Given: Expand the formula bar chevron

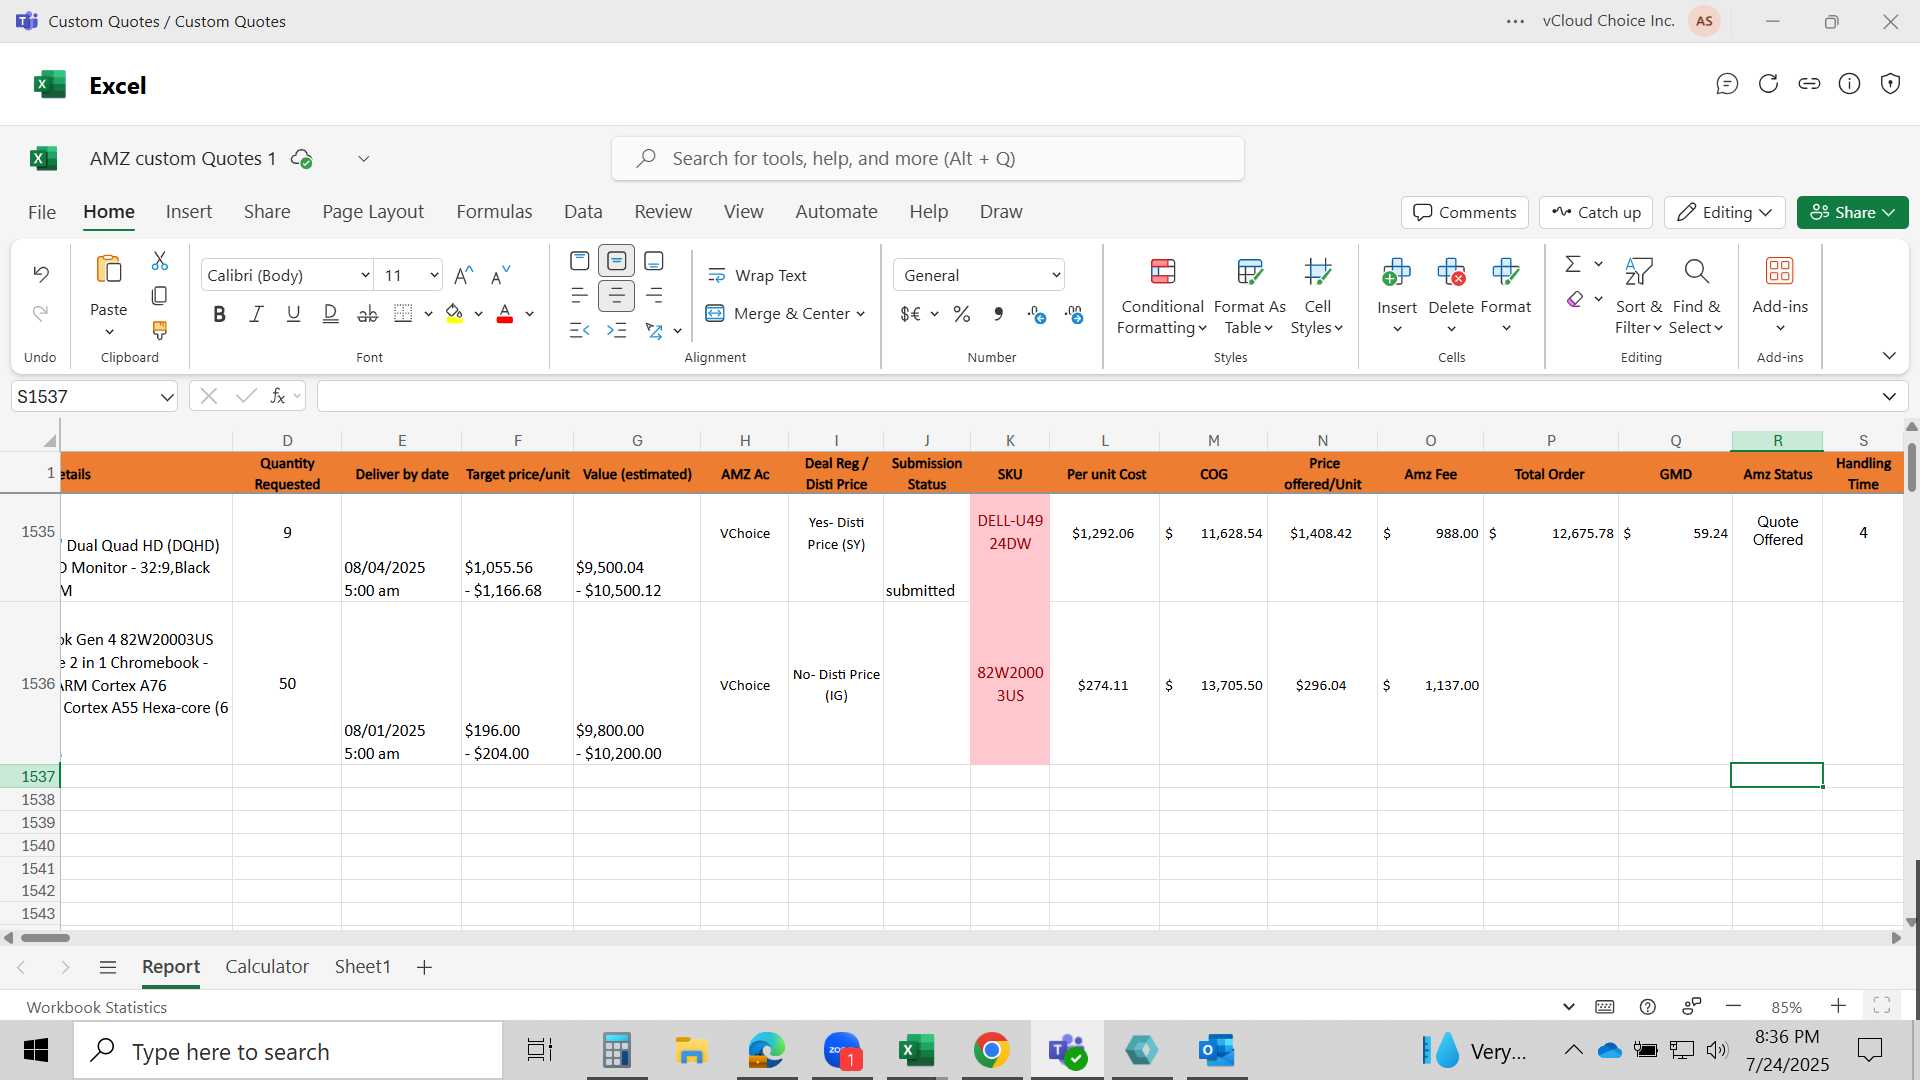Looking at the screenshot, I should tap(1889, 397).
